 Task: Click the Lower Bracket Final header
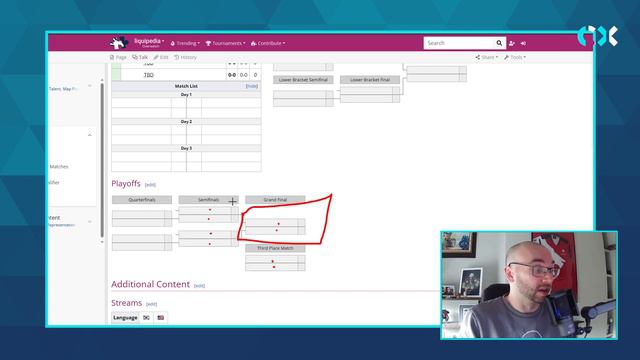(x=370, y=80)
